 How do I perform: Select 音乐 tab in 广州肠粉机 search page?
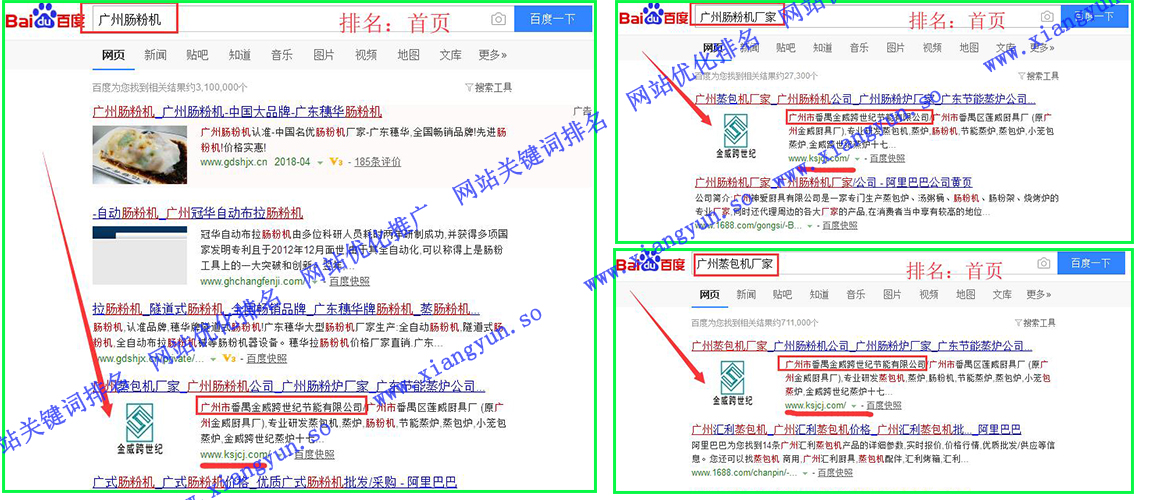click(x=282, y=55)
